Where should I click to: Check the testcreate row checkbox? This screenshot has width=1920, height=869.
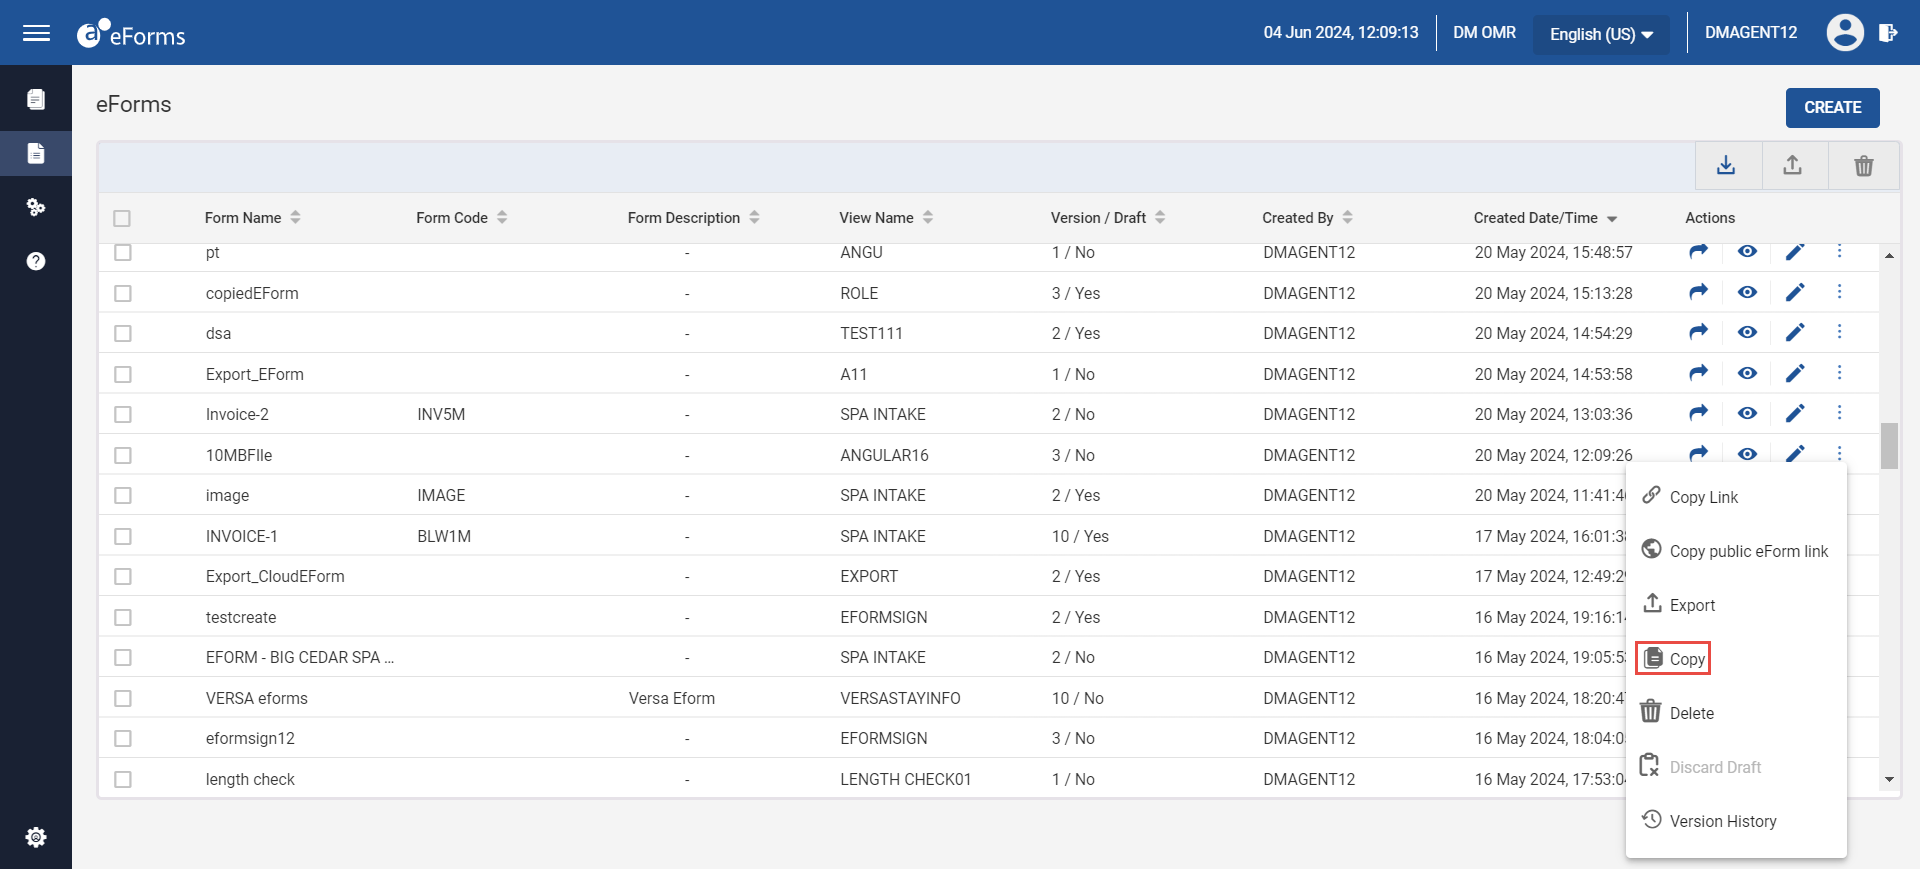click(123, 617)
